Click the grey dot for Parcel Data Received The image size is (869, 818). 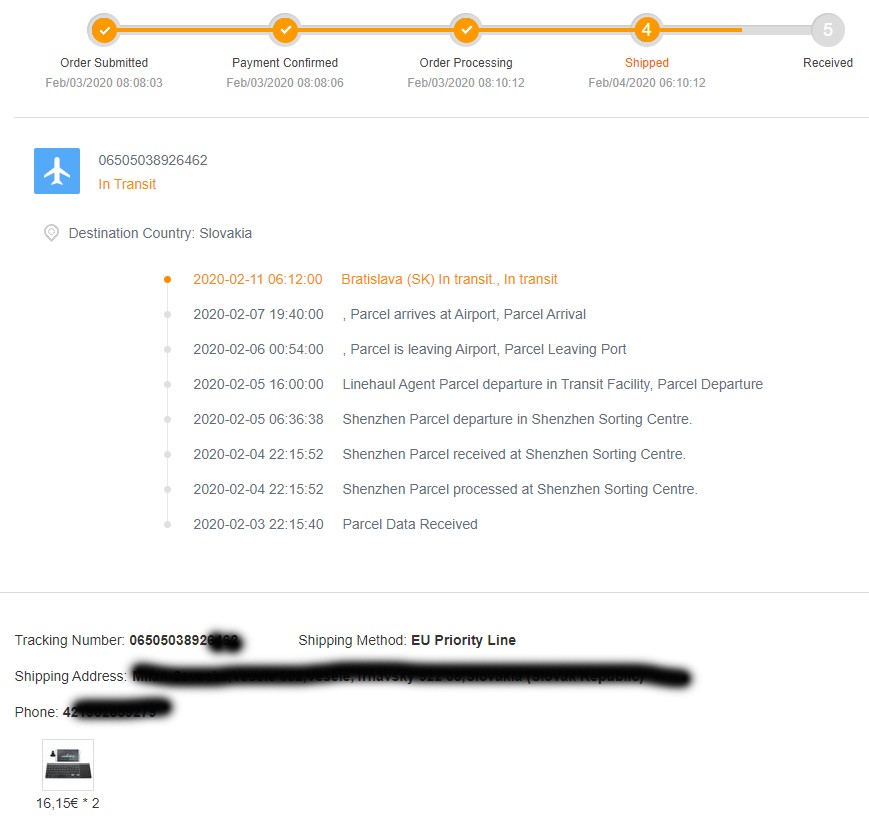click(x=167, y=524)
